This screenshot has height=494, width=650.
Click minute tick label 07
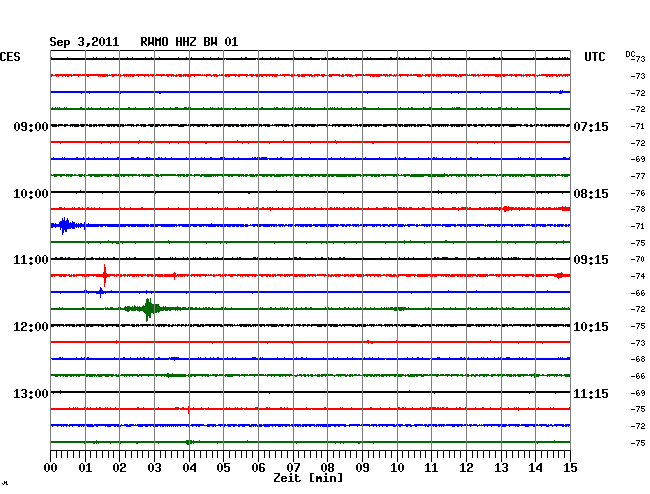coord(293,468)
